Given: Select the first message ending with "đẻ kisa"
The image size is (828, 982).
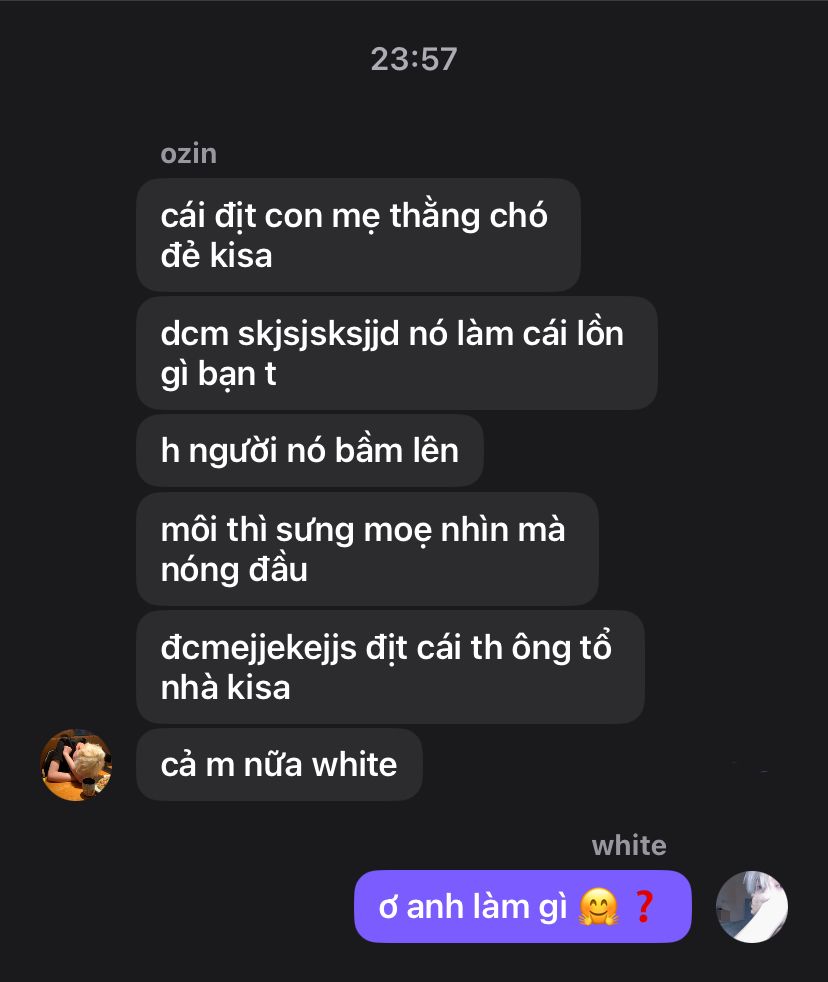Looking at the screenshot, I should click(358, 235).
